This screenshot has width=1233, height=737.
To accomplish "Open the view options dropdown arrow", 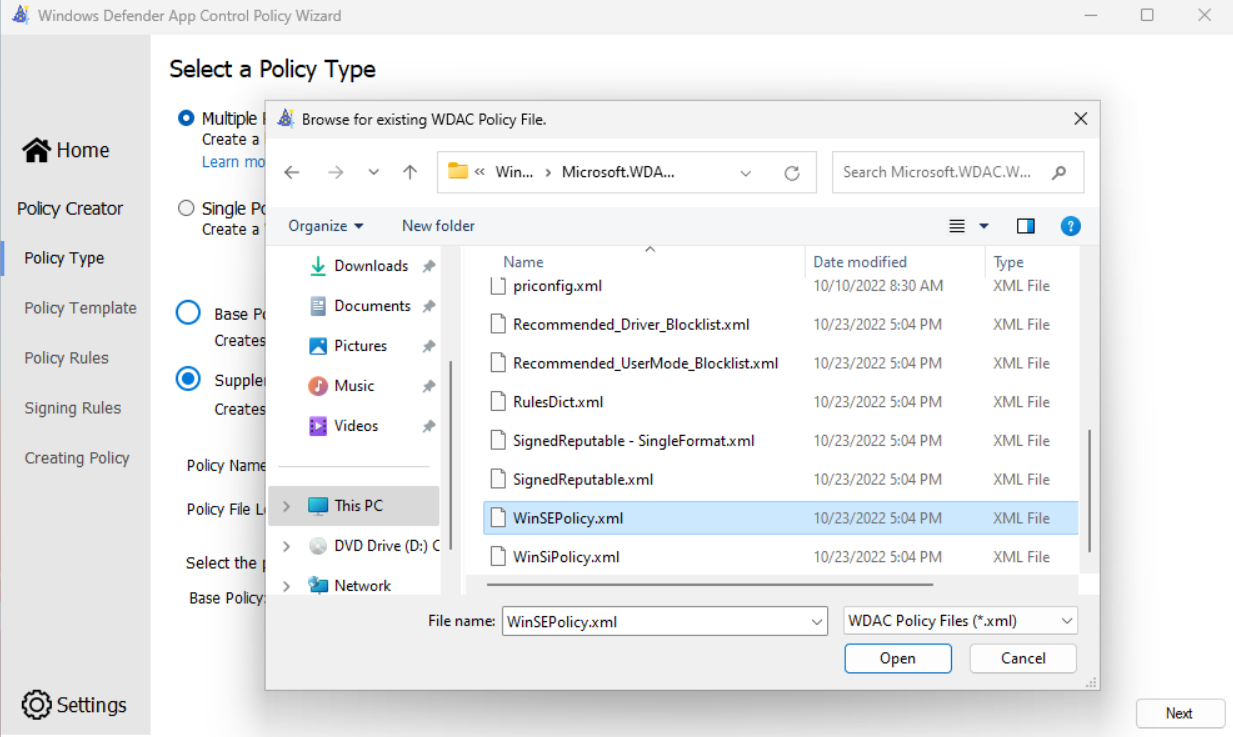I will coord(983,226).
